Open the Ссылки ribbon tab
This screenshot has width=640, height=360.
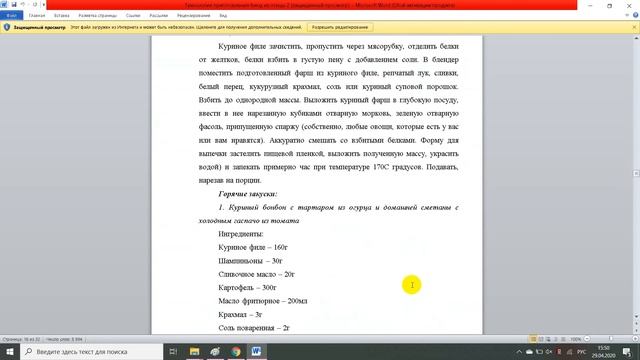[133, 16]
